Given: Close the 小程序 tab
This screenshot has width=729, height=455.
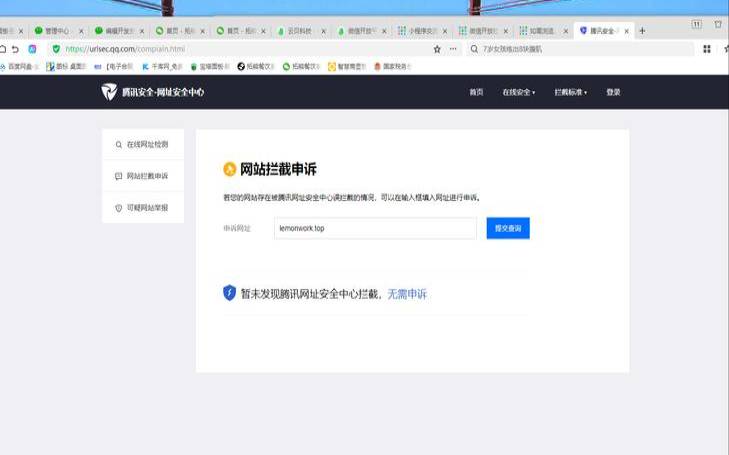Looking at the screenshot, I should [x=445, y=31].
